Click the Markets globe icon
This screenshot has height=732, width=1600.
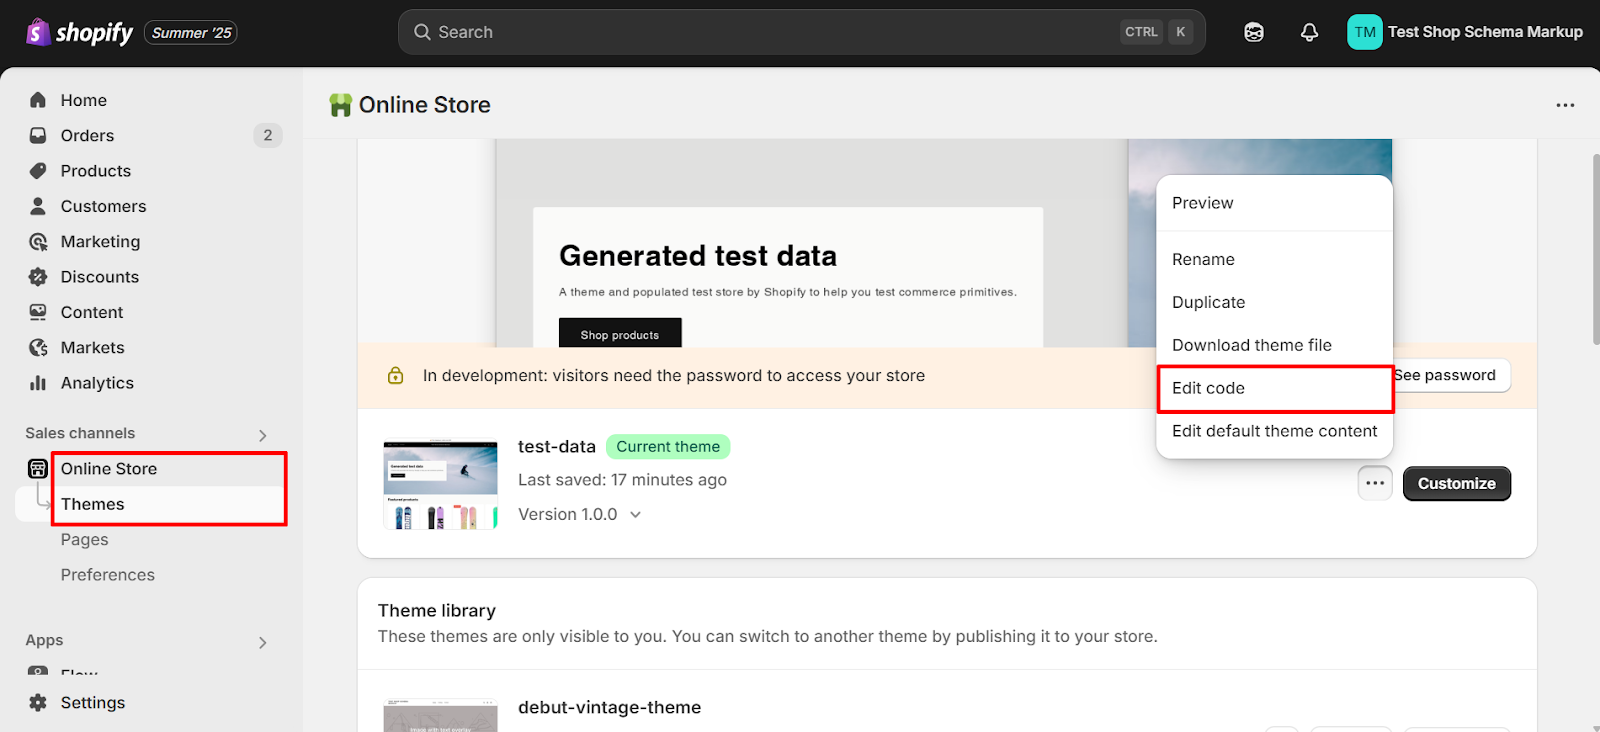38,348
